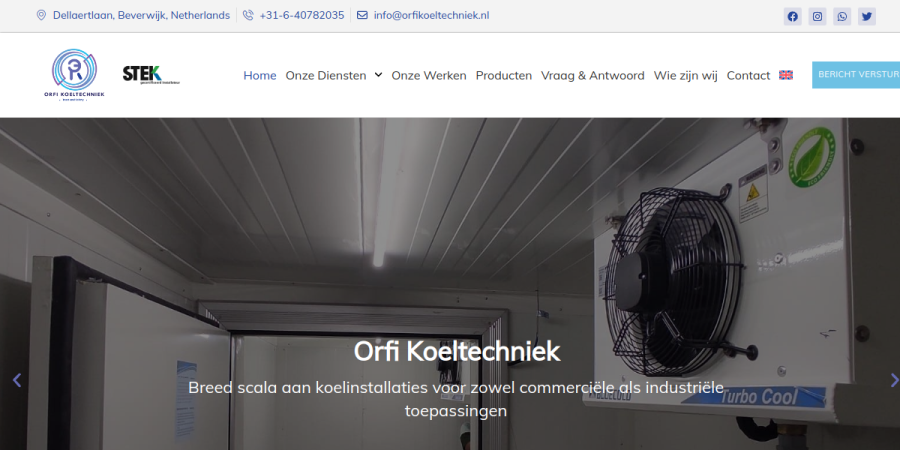This screenshot has height=450, width=900.
Task: Go to the next slide arrow
Action: coord(894,380)
